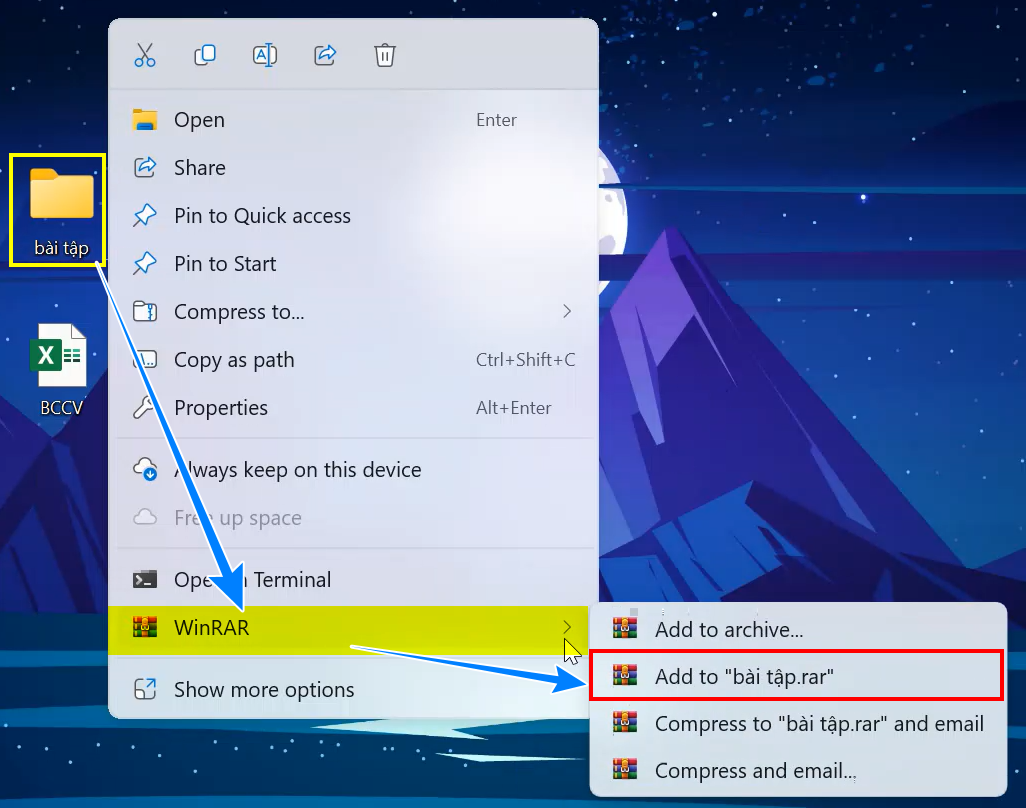The height and width of the screenshot is (808, 1026).
Task: Select Pin to Quick access
Action: coord(262,216)
